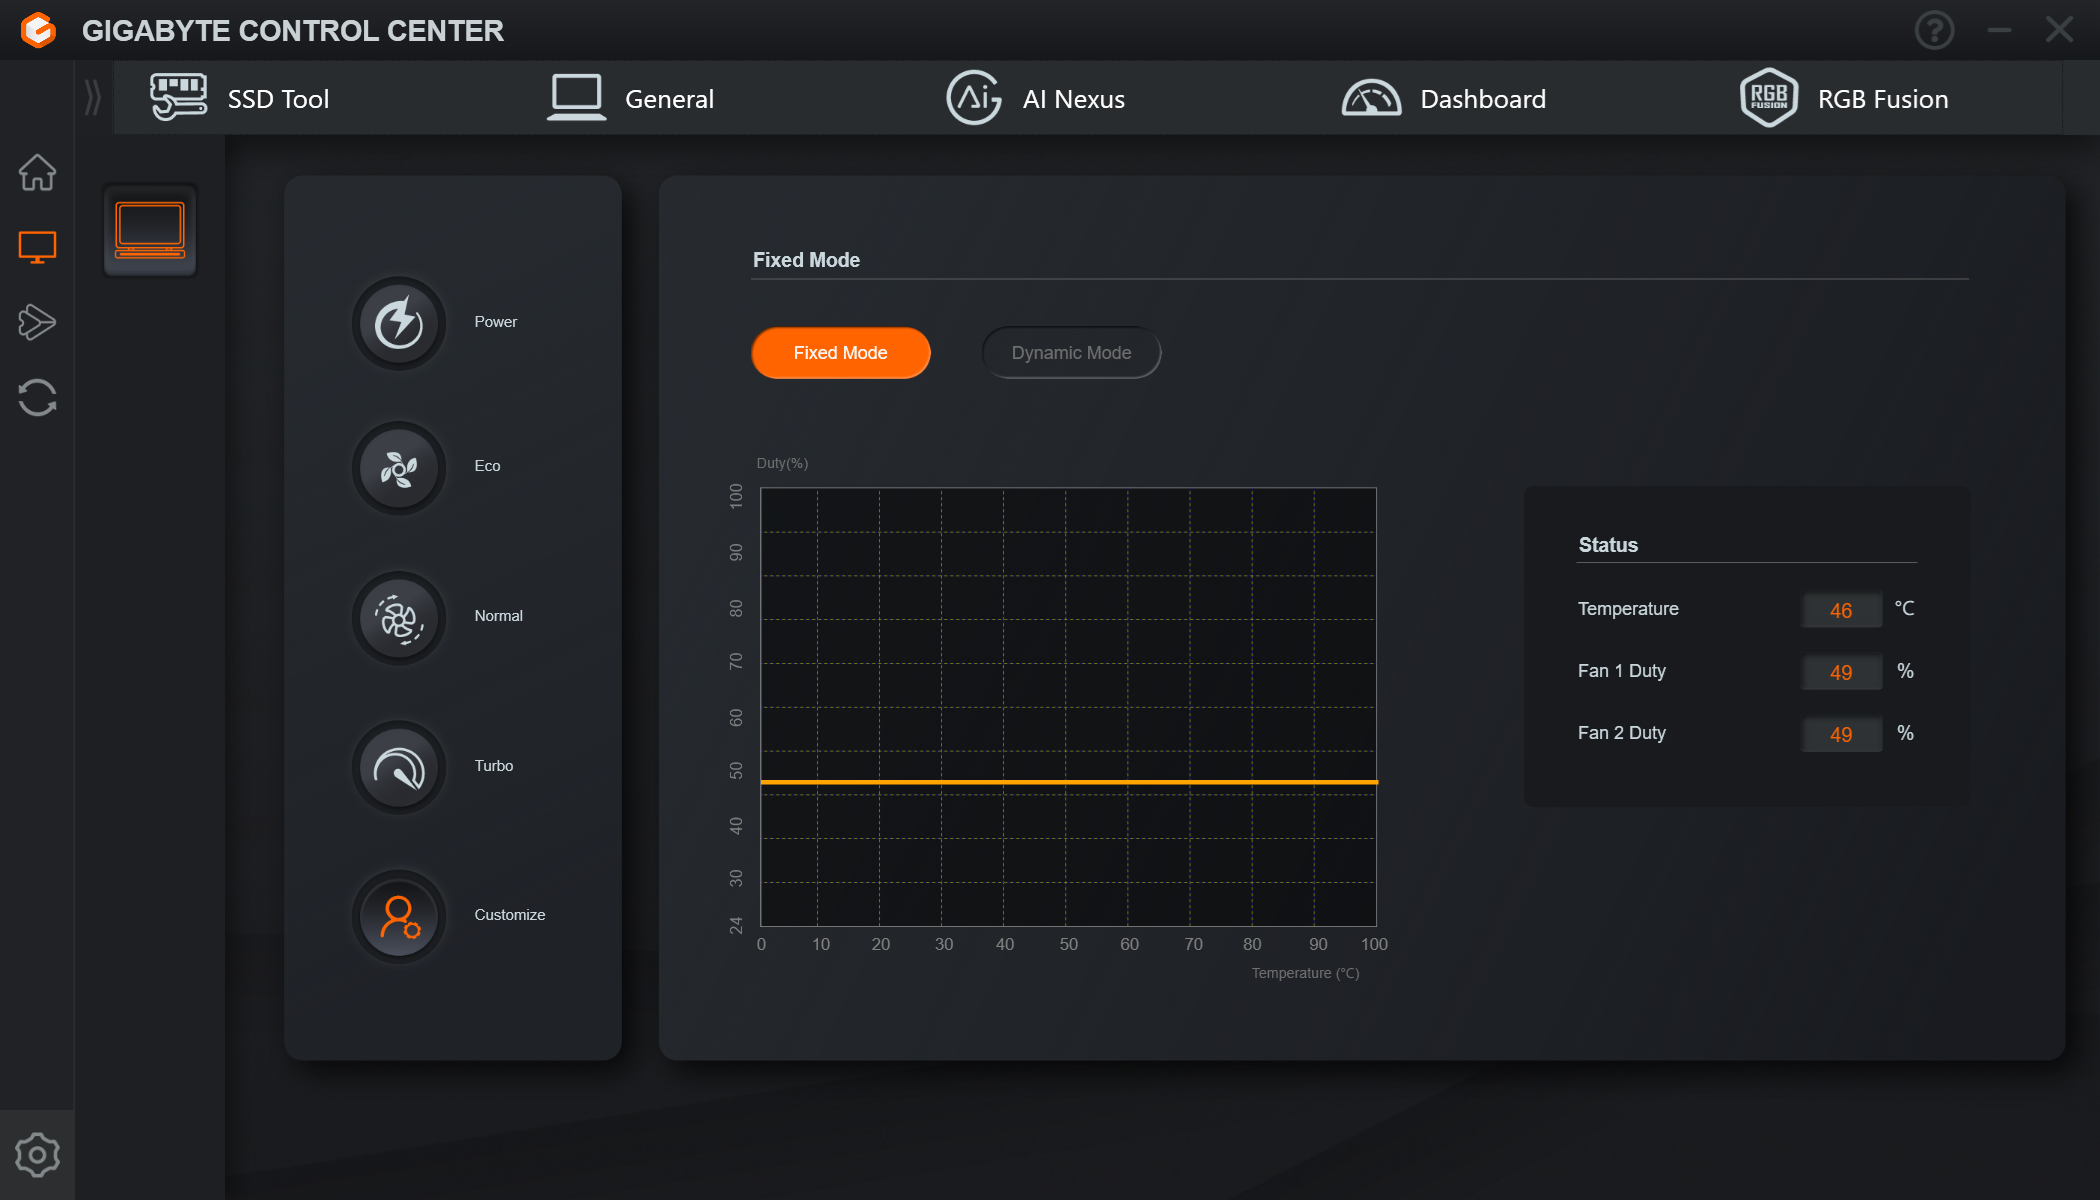Click the Dashboard gauge icon
Image resolution: width=2100 pixels, height=1200 pixels.
[1371, 97]
